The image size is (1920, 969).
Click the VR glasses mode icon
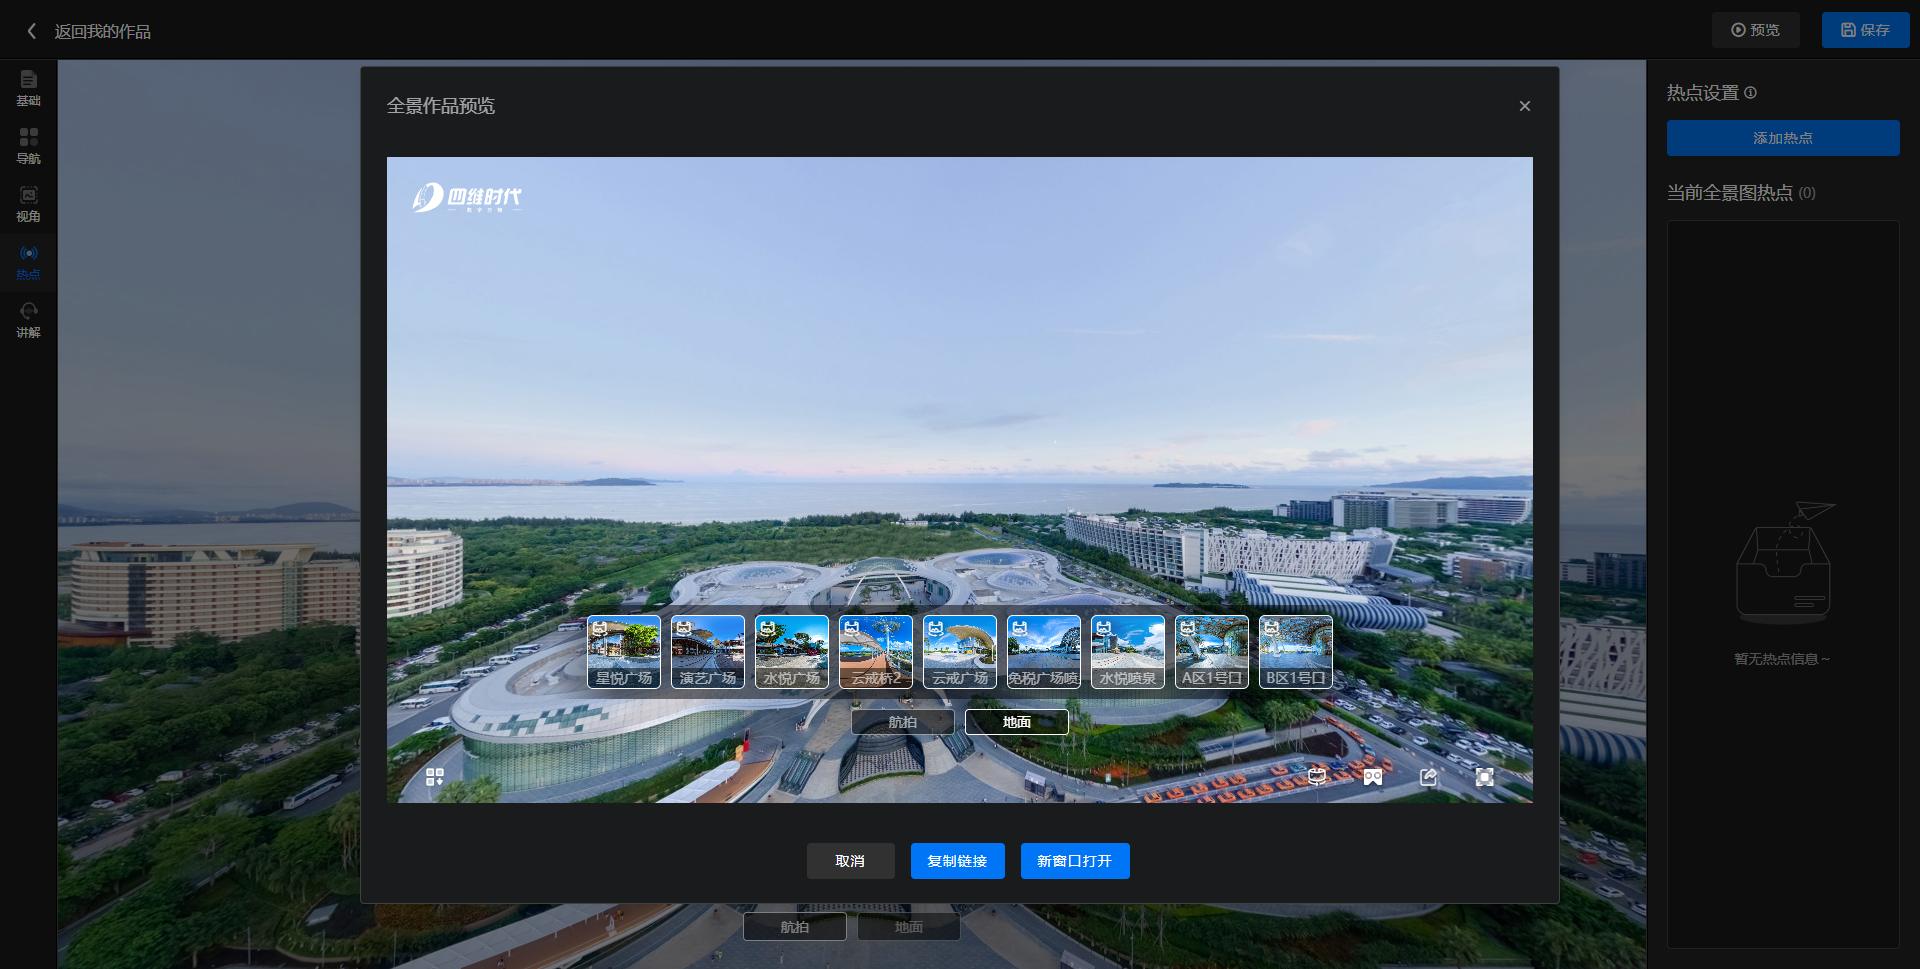[x=1372, y=777]
